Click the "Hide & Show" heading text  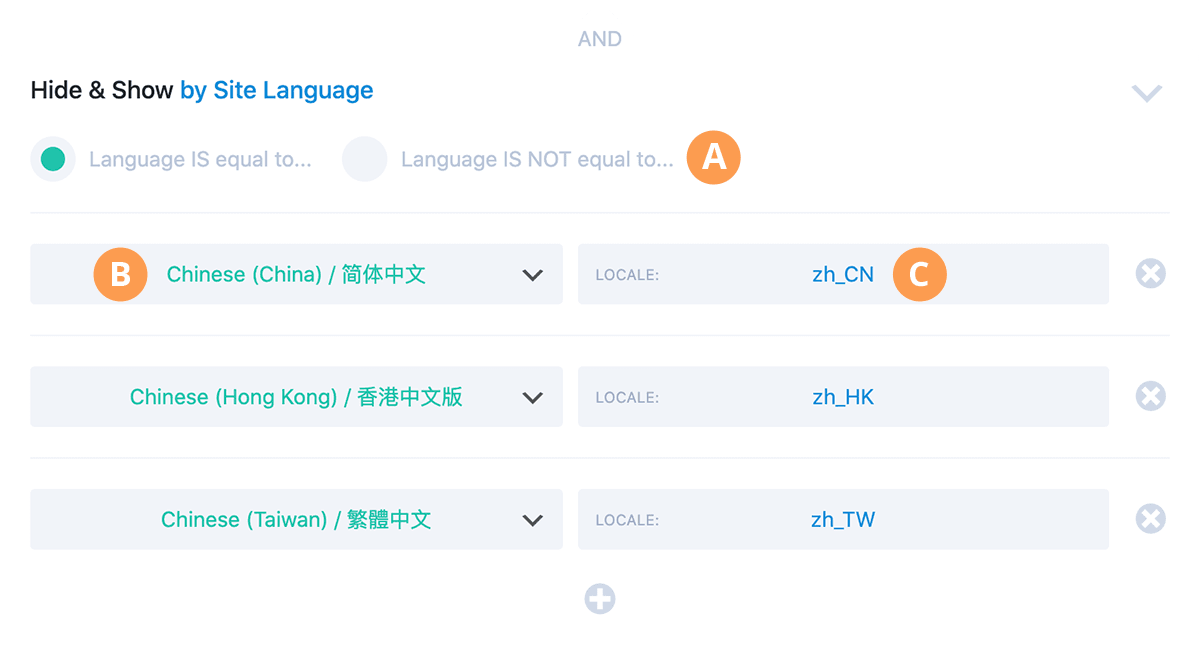coord(102,90)
